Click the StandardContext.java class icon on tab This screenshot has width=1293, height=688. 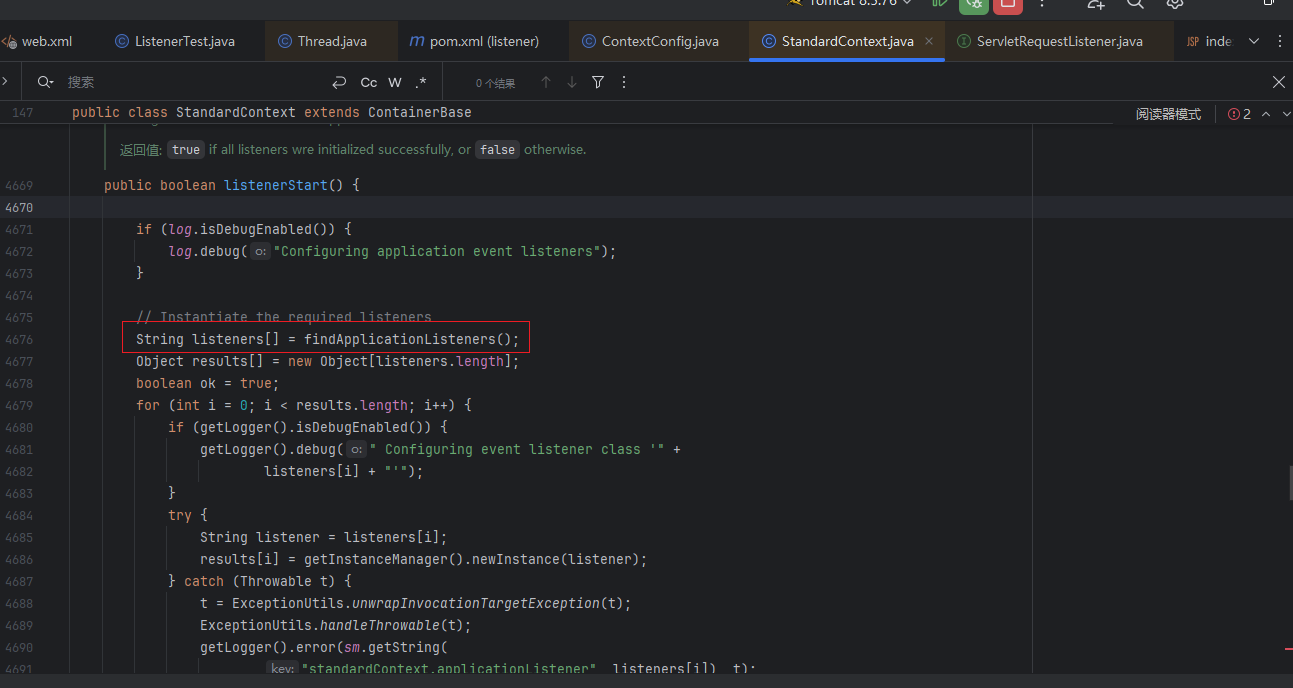[x=768, y=41]
